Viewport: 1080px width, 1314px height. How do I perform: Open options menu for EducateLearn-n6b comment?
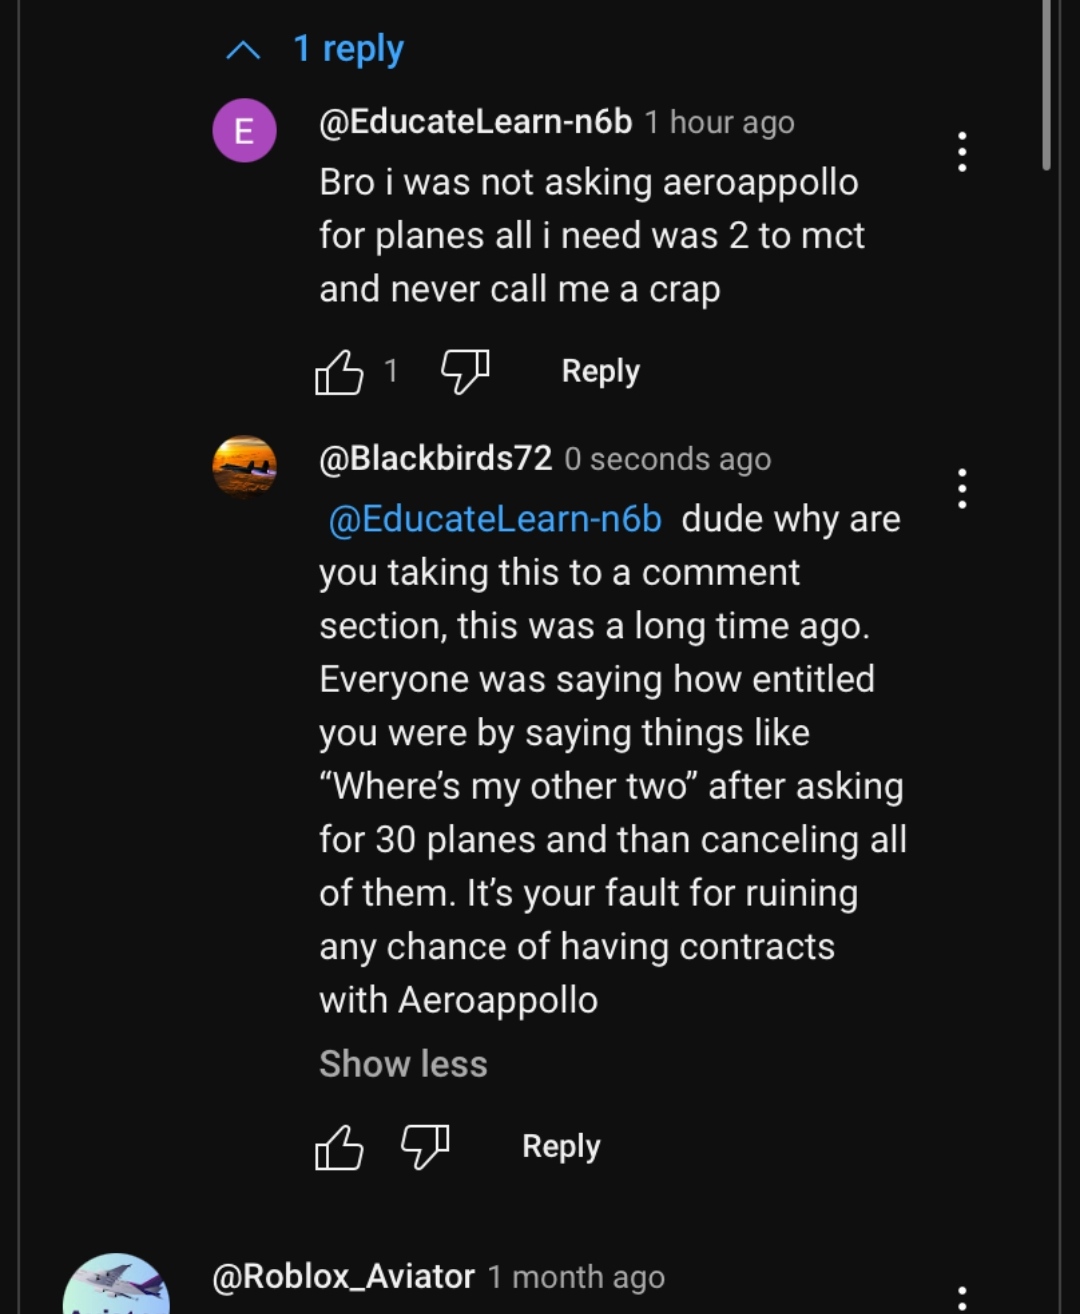tap(962, 152)
